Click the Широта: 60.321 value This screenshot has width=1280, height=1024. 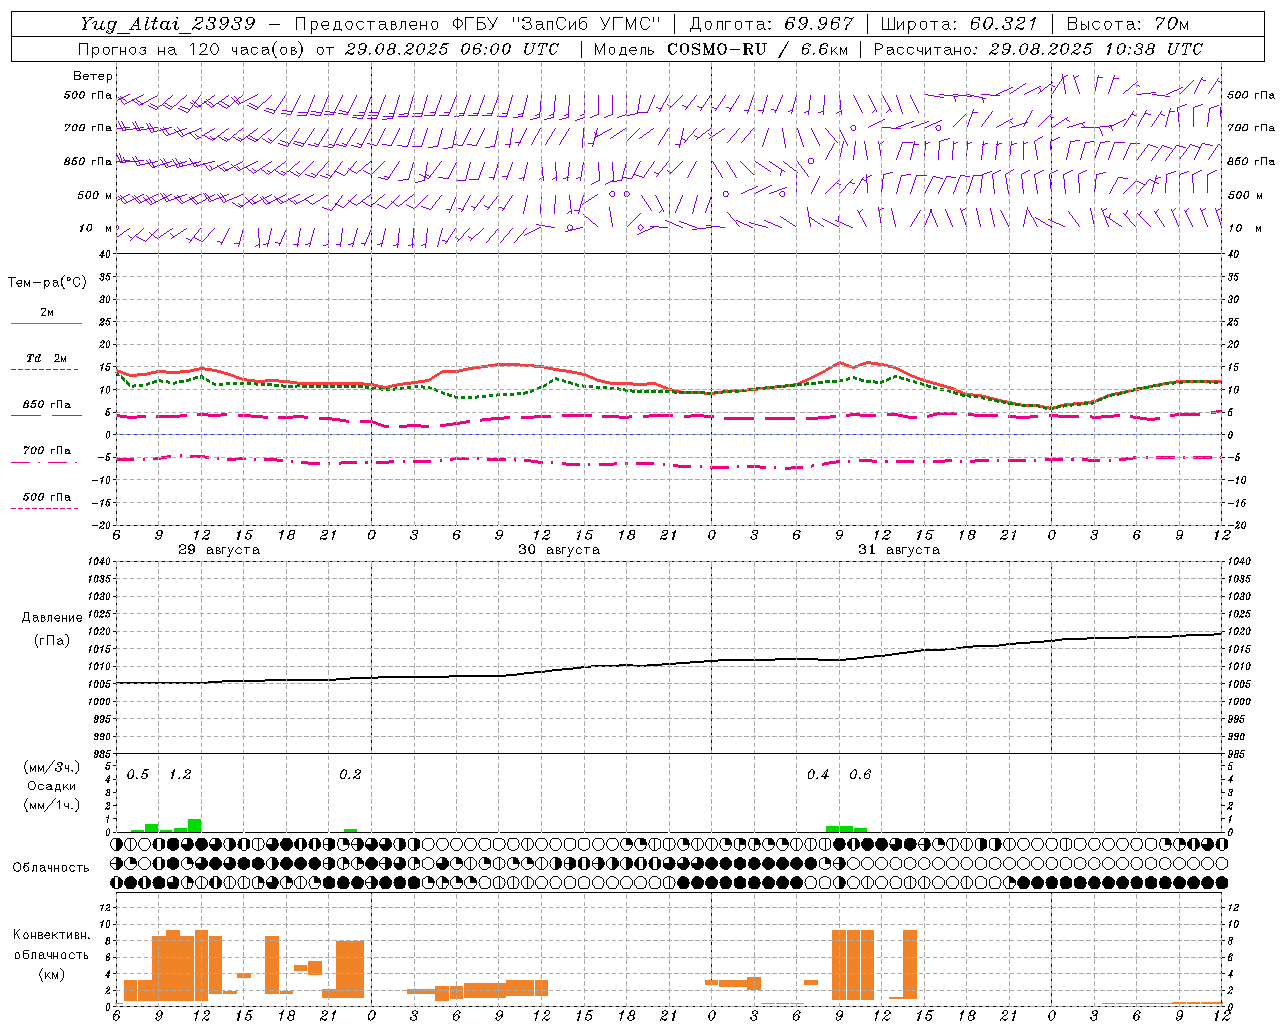(960, 24)
